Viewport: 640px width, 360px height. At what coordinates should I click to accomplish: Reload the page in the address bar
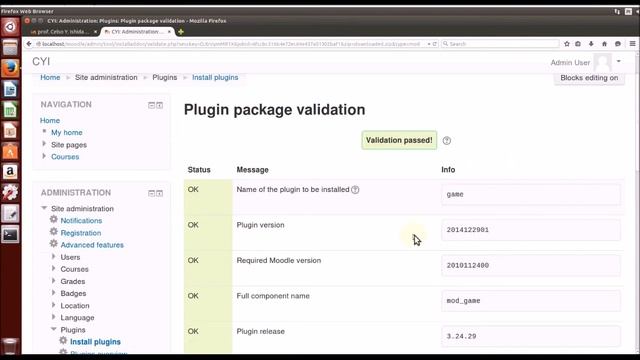435,44
